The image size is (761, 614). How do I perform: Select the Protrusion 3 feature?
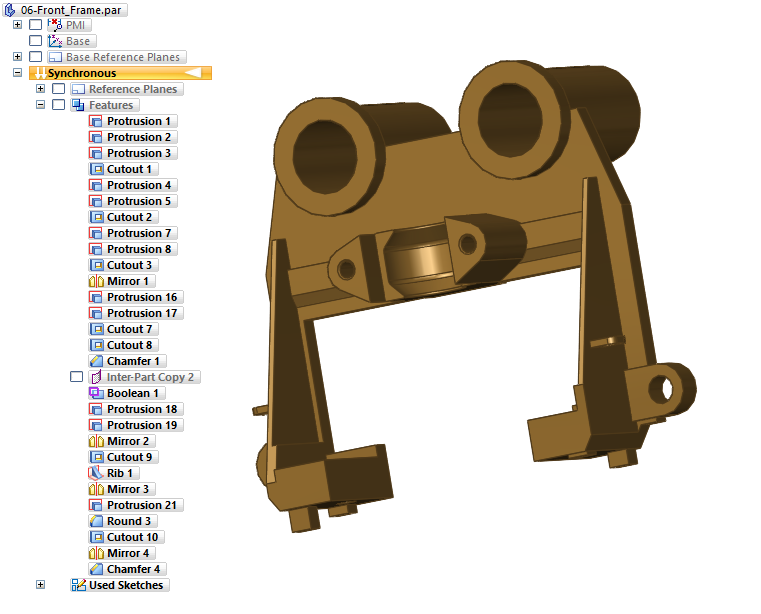[x=132, y=153]
